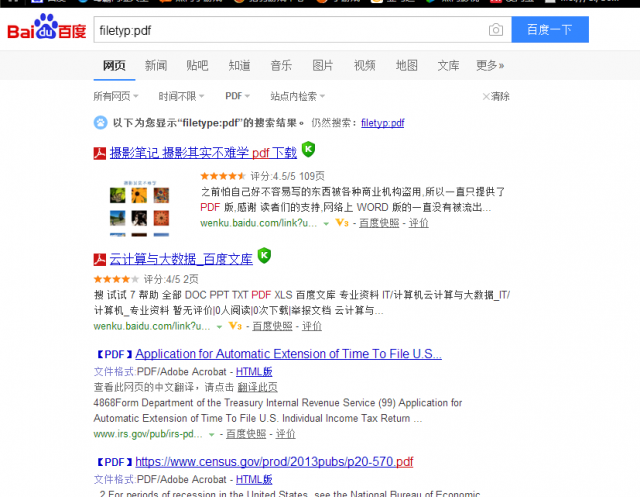
Task: Expand arrow after wenku URL in 云计算 result
Action: click(x=220, y=327)
